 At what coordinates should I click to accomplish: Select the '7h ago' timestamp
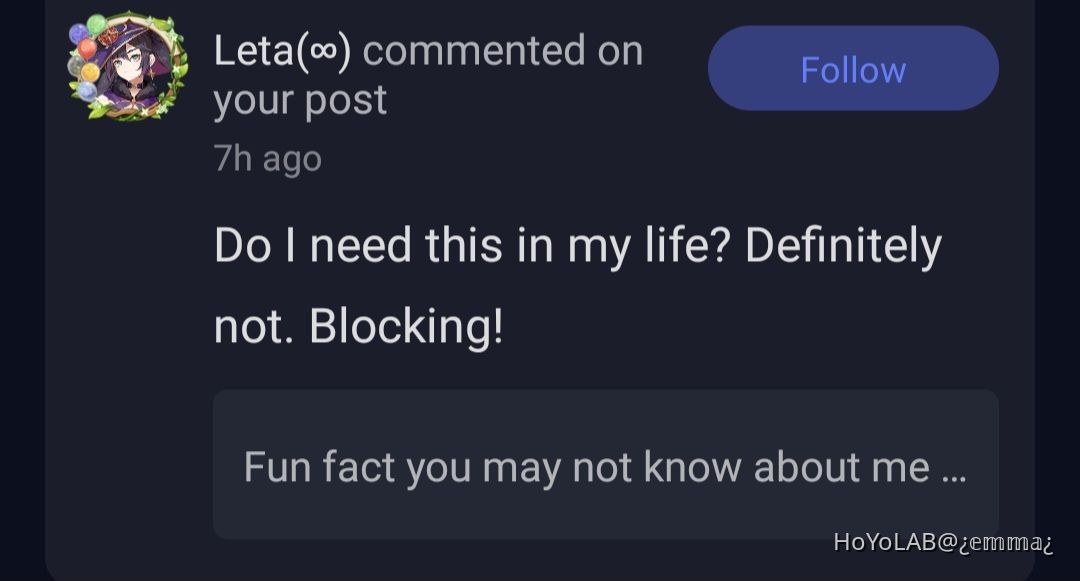267,159
